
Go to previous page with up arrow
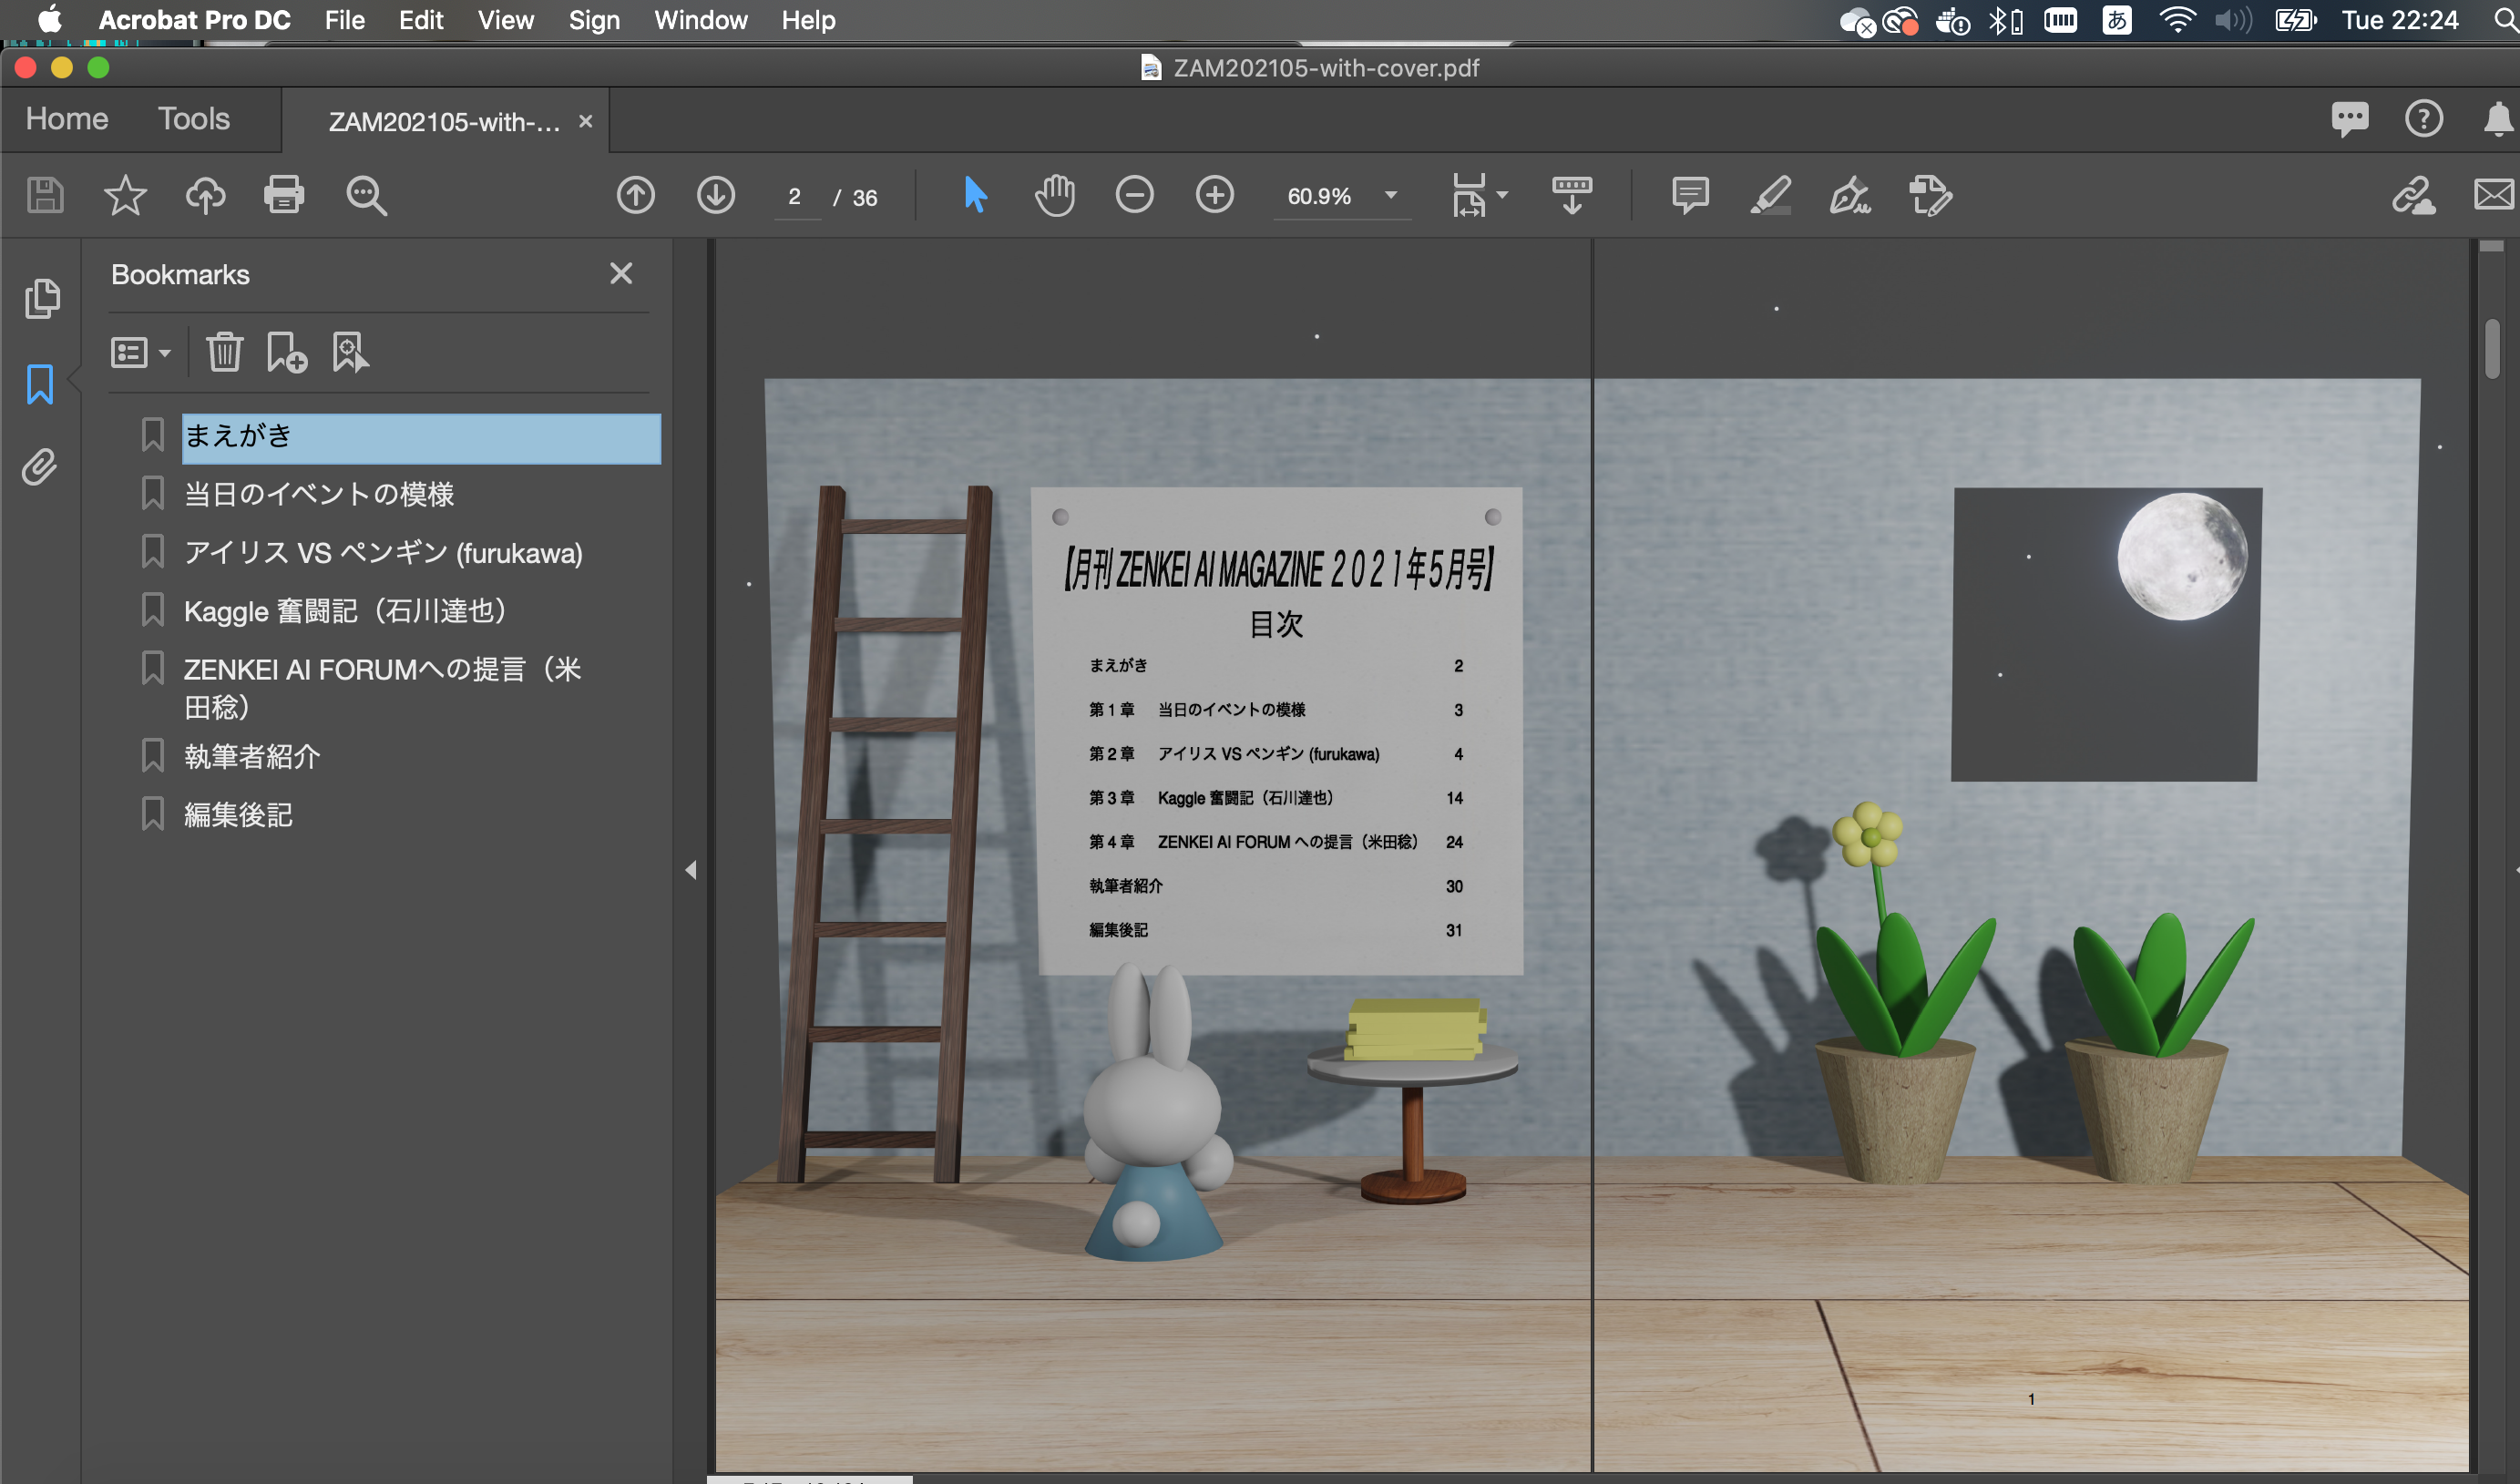(x=636, y=195)
